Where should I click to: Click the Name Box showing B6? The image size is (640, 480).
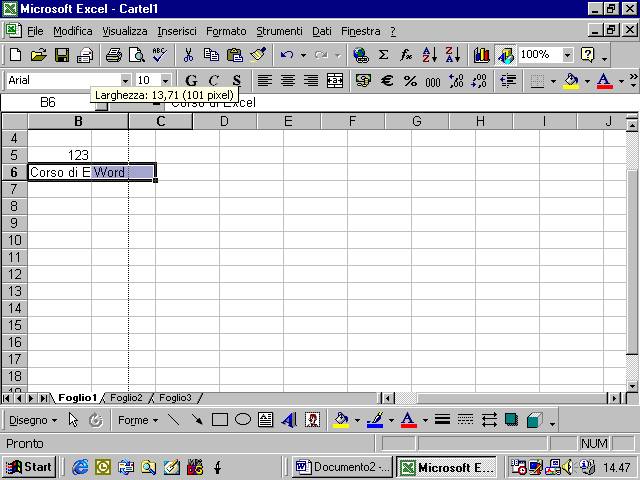coord(48,102)
